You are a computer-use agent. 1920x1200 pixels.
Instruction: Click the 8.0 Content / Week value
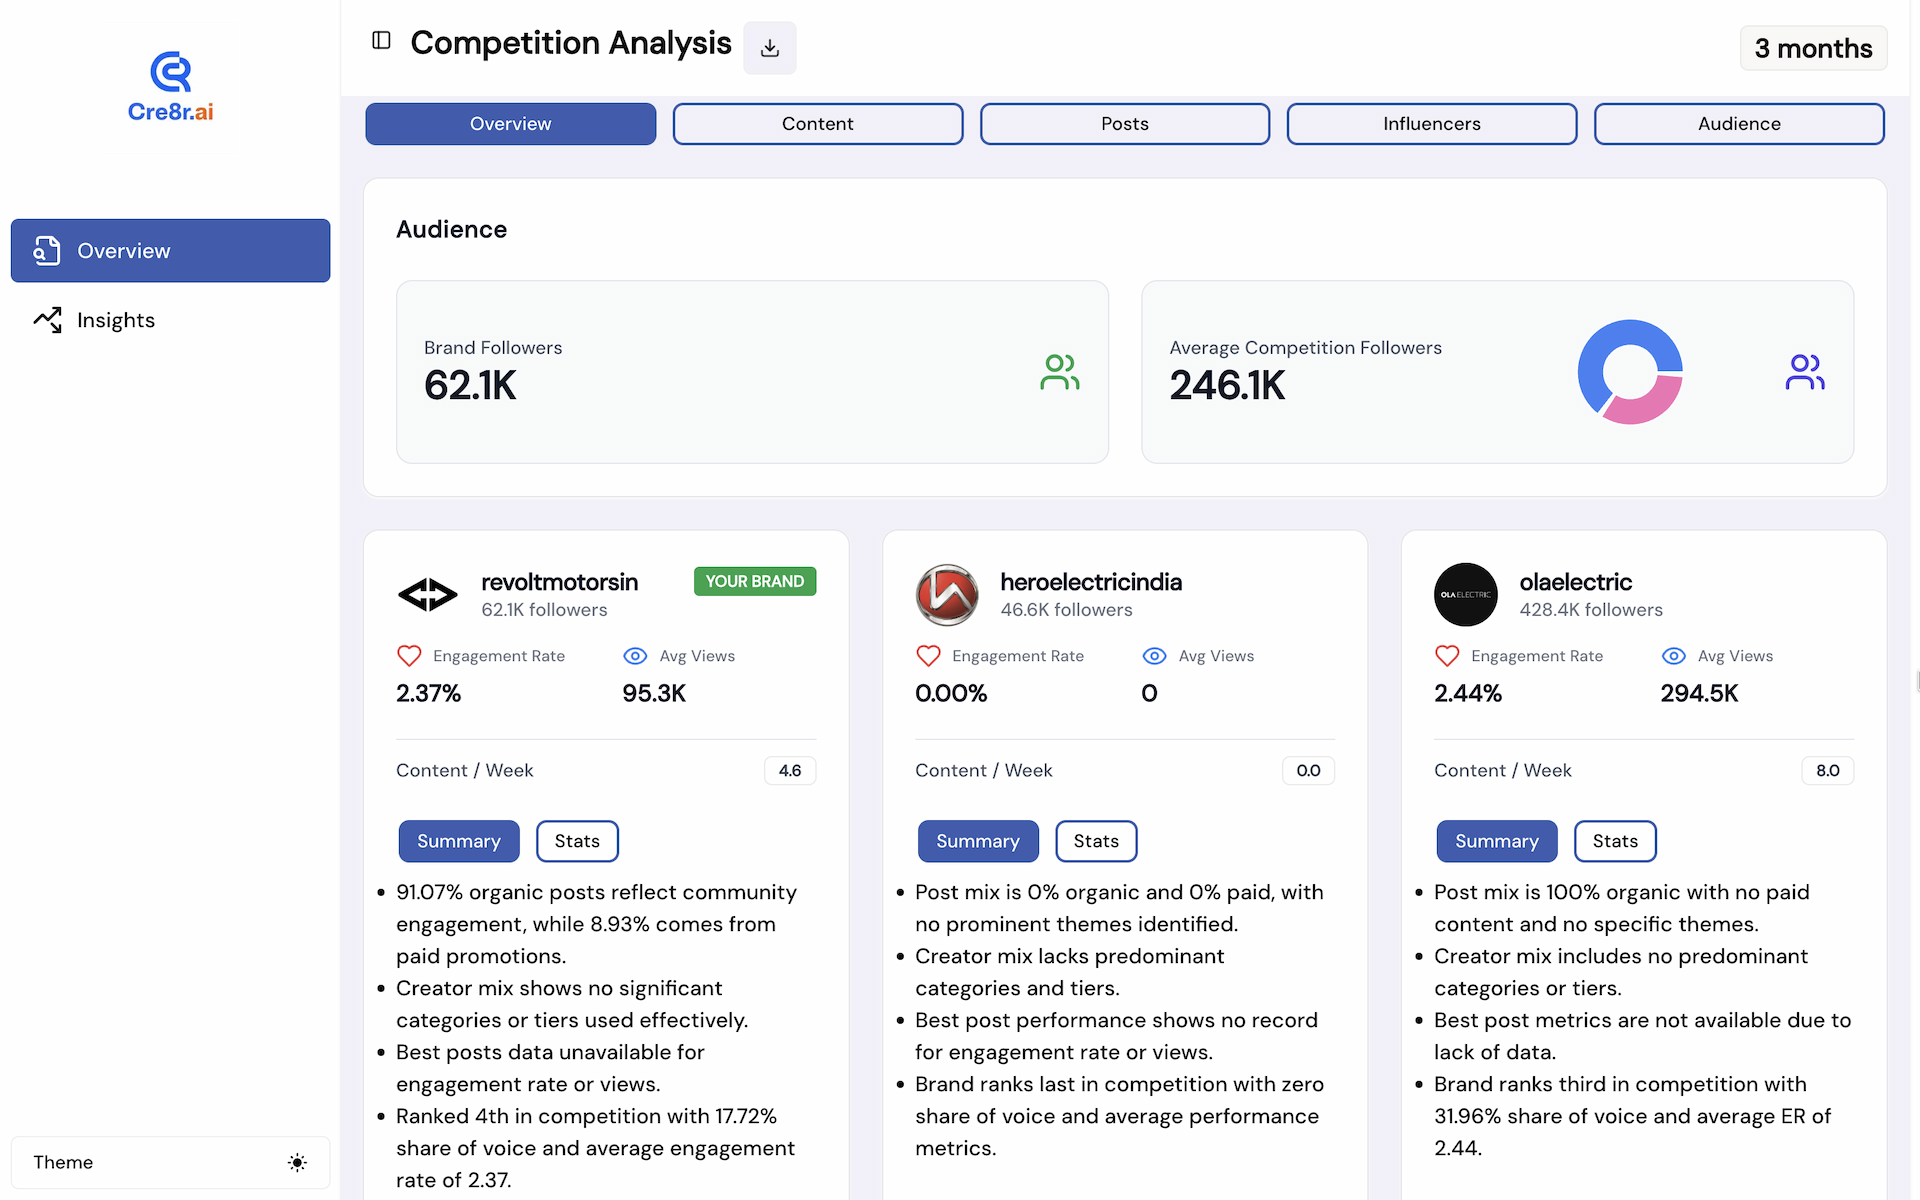[x=1828, y=770]
